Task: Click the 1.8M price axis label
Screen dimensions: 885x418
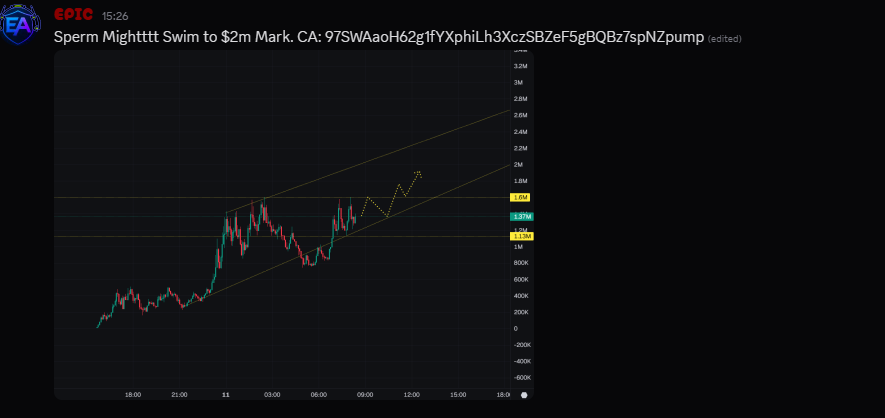Action: pyautogui.click(x=520, y=181)
